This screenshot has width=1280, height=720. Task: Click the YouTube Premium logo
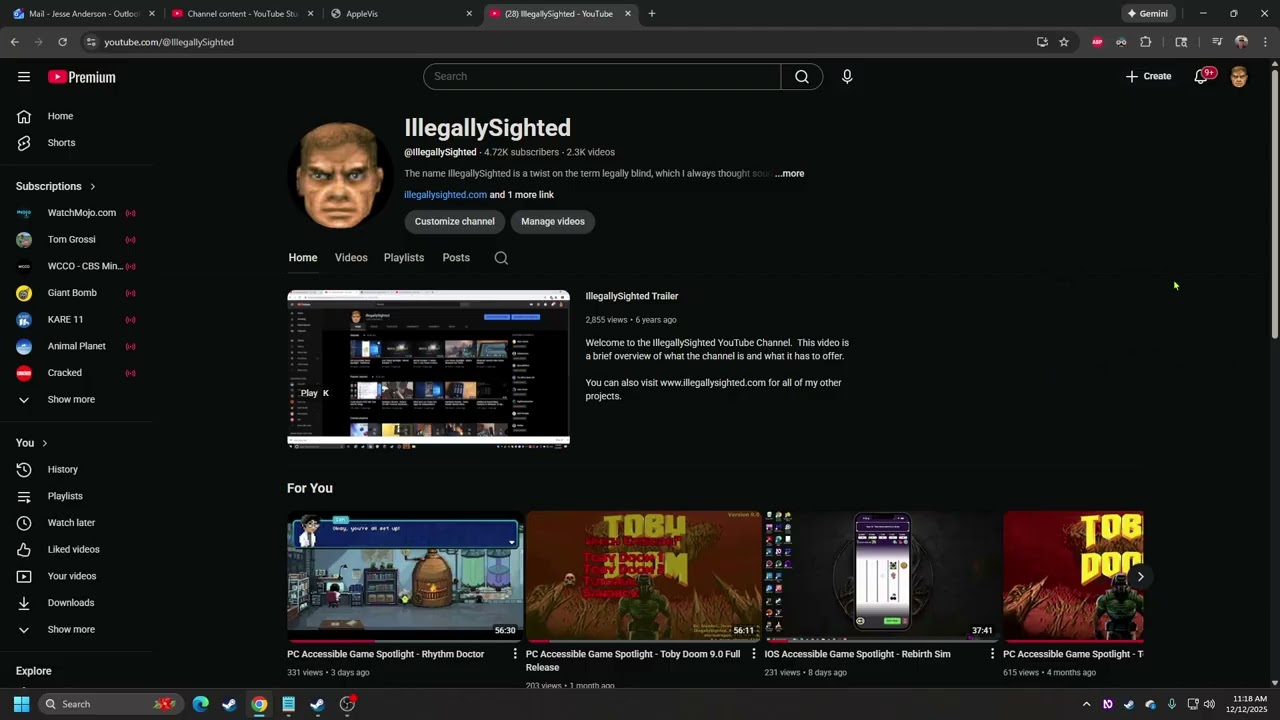tap(81, 77)
